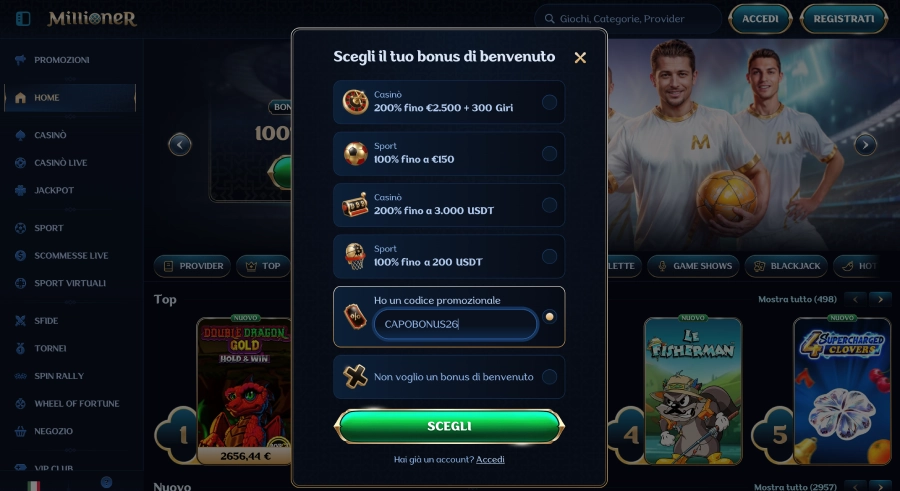Select the Italian flag language icon

coord(33,486)
